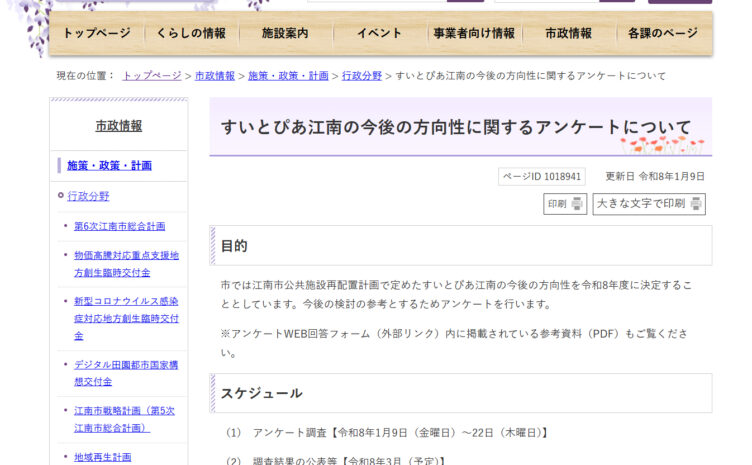Click the 行政分野 link in the sidebar
The image size is (752, 465).
(89, 196)
